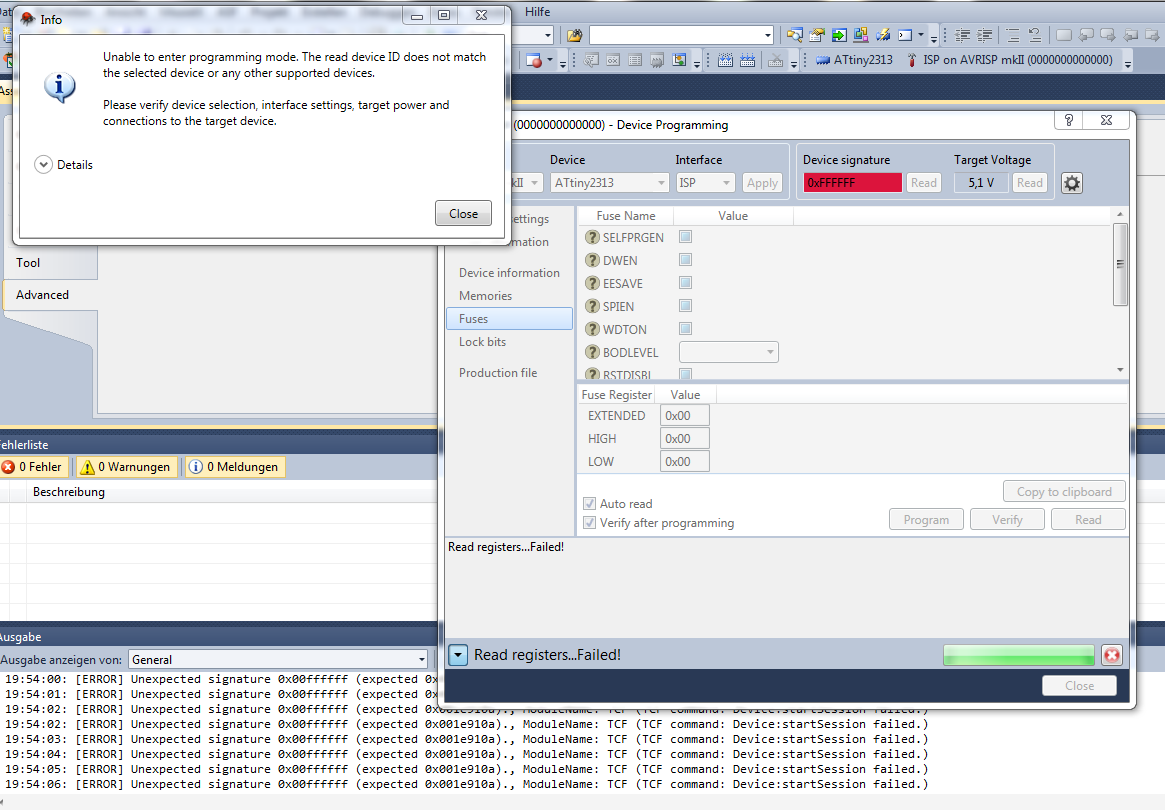Open dropdown arrow beside breakpoint icon
Screen dimensions: 1165x810
[x=550, y=60]
